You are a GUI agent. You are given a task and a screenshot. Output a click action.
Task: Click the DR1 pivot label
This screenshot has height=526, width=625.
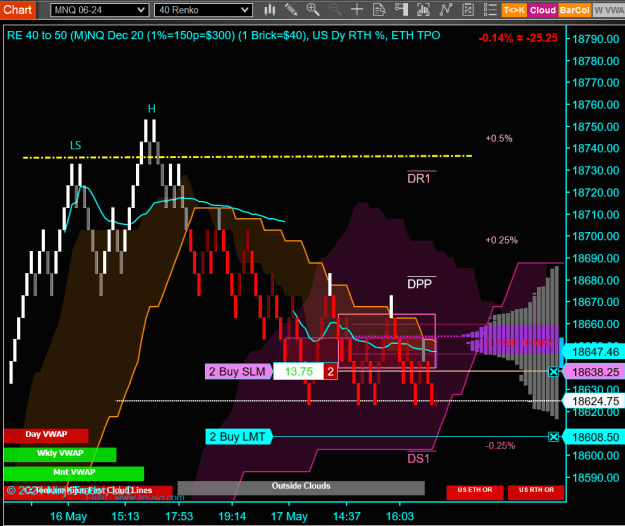(x=419, y=178)
